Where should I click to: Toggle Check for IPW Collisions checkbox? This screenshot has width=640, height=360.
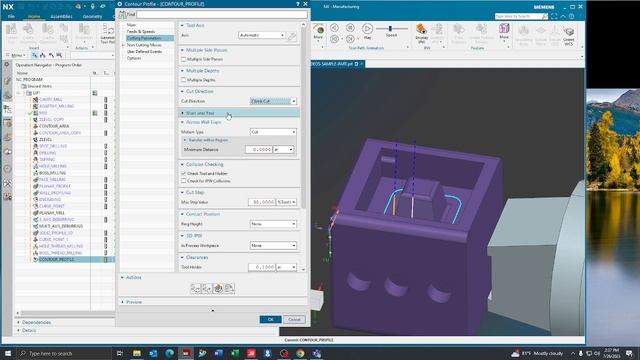[184, 181]
